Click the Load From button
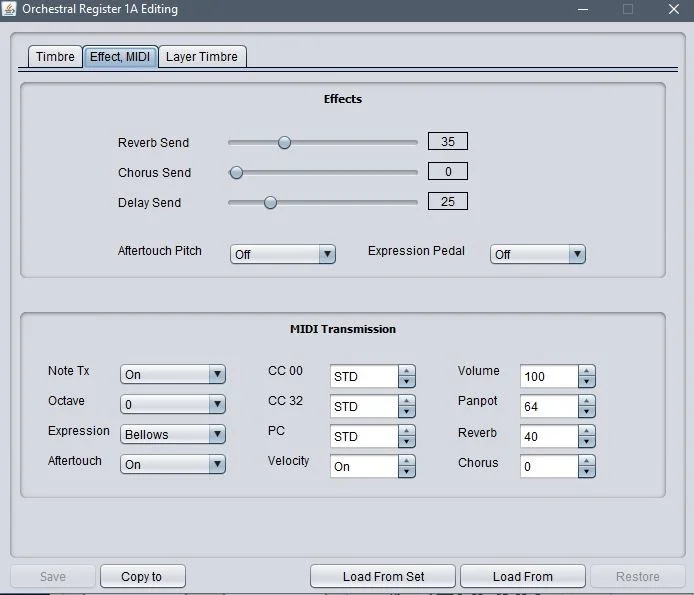The width and height of the screenshot is (694, 595). (523, 577)
